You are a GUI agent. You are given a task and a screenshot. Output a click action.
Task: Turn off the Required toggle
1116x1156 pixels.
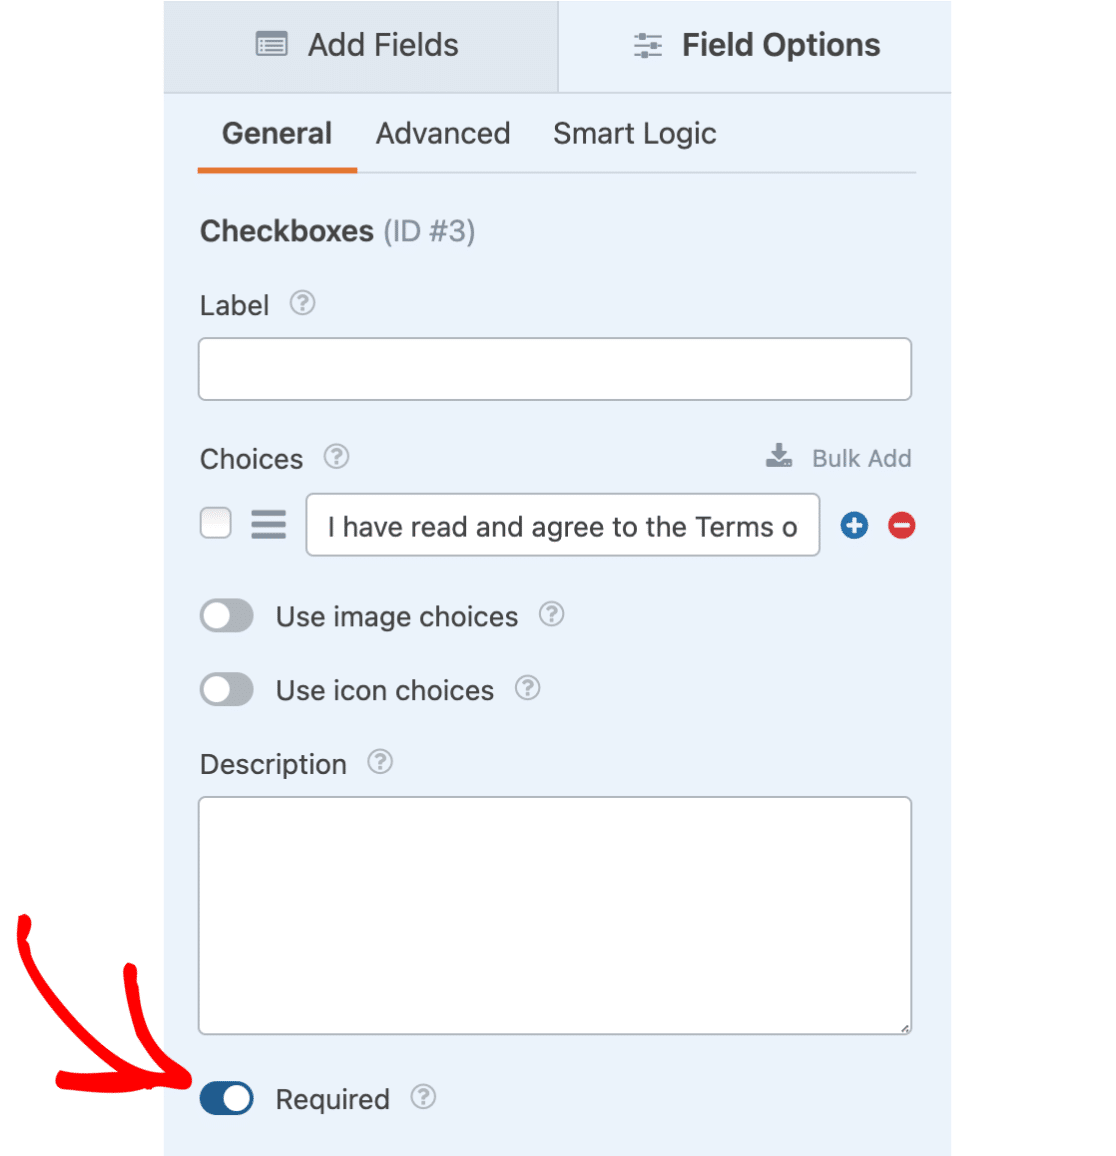[227, 1098]
